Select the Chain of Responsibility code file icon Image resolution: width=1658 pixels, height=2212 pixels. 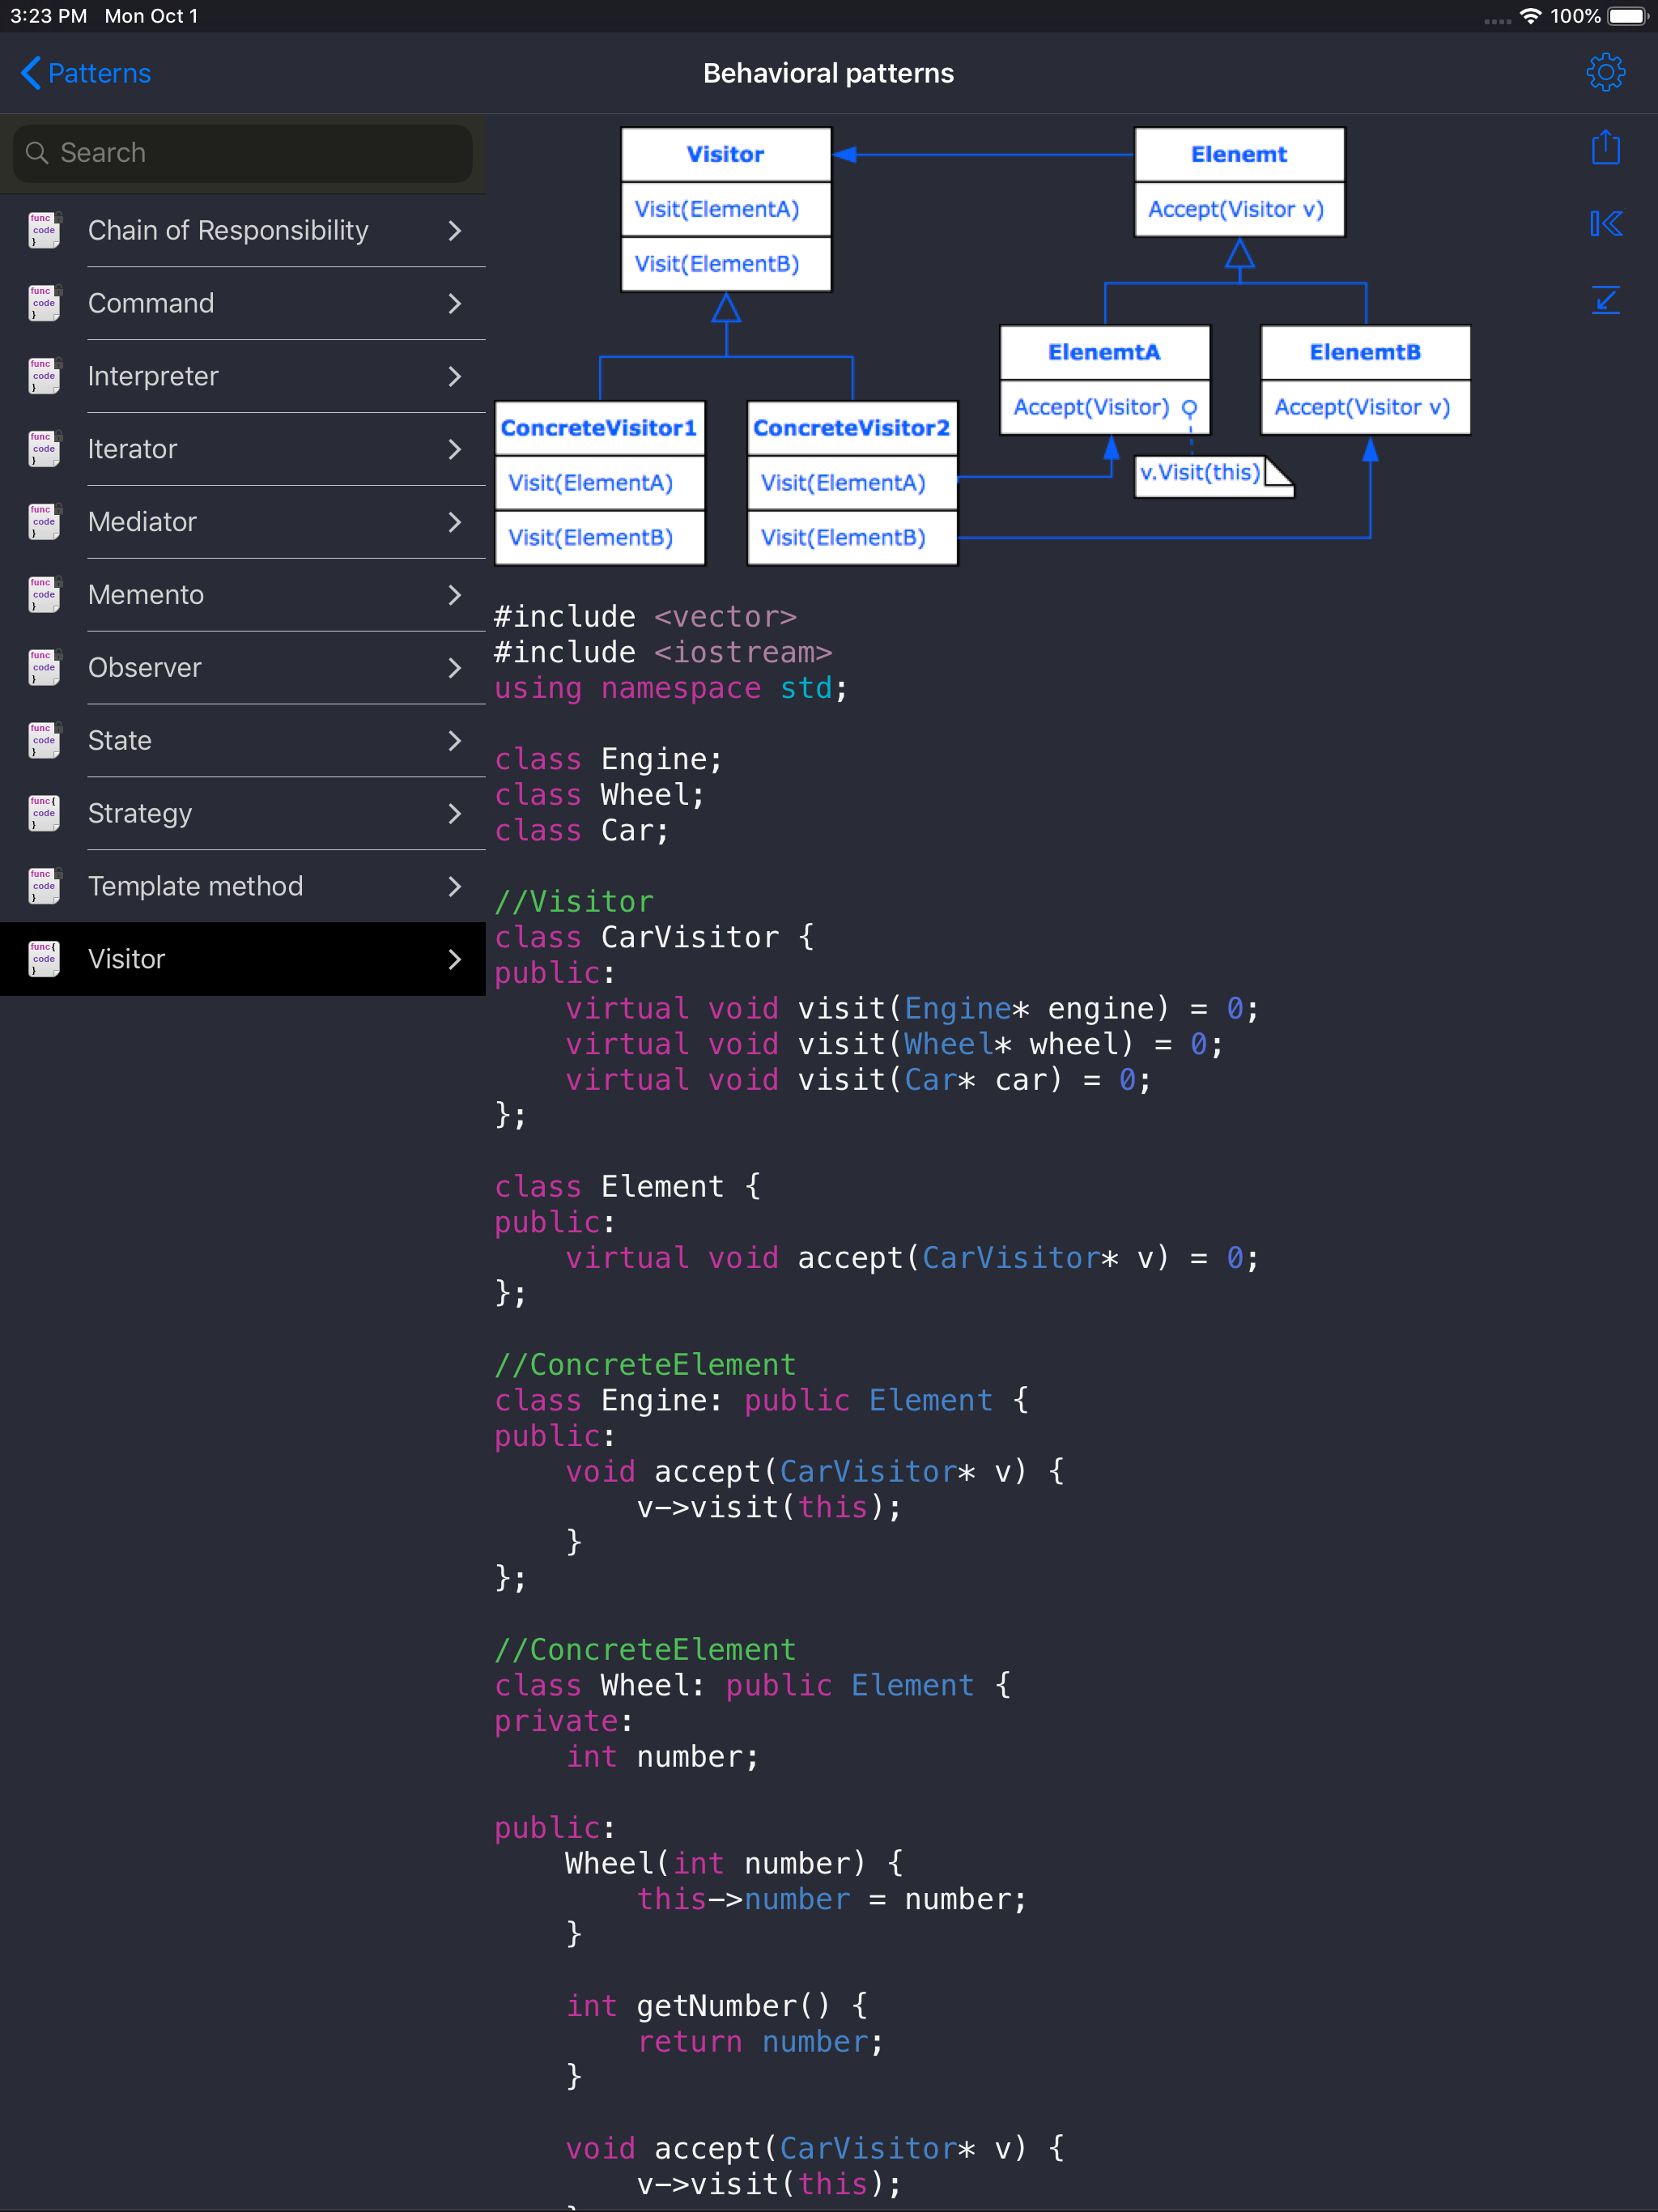click(x=43, y=229)
